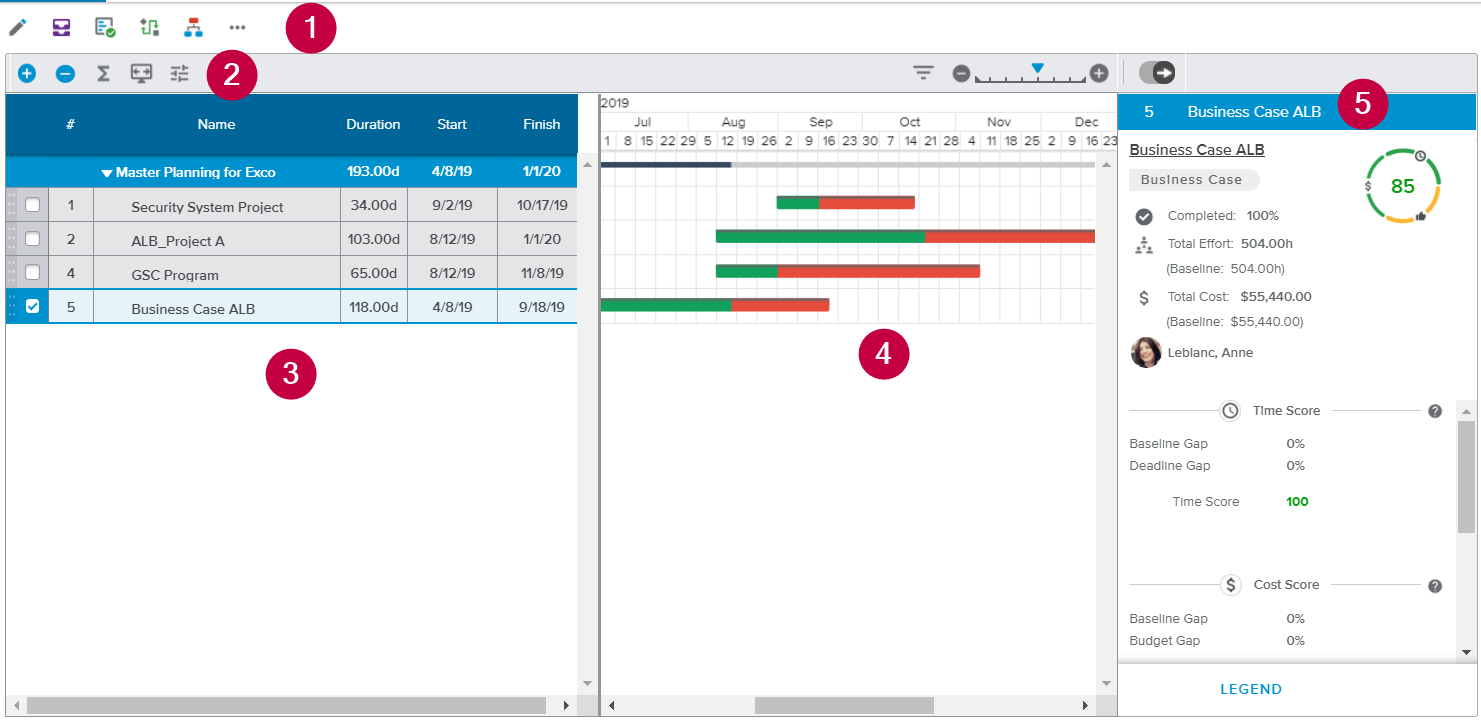Click the sigma summation icon

click(103, 73)
